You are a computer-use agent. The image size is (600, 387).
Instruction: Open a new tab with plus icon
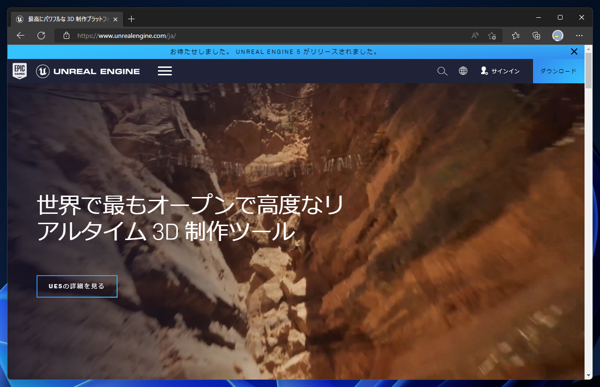point(131,19)
